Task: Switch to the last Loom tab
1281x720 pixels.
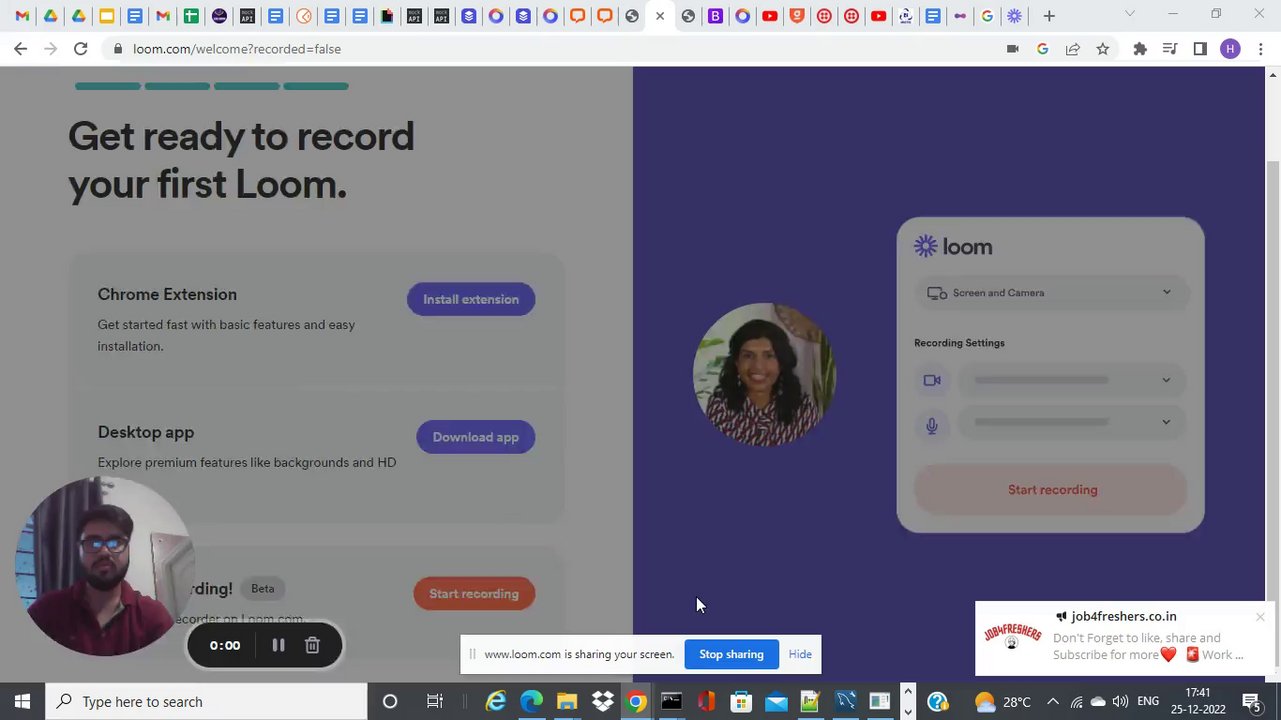Action: [1014, 16]
